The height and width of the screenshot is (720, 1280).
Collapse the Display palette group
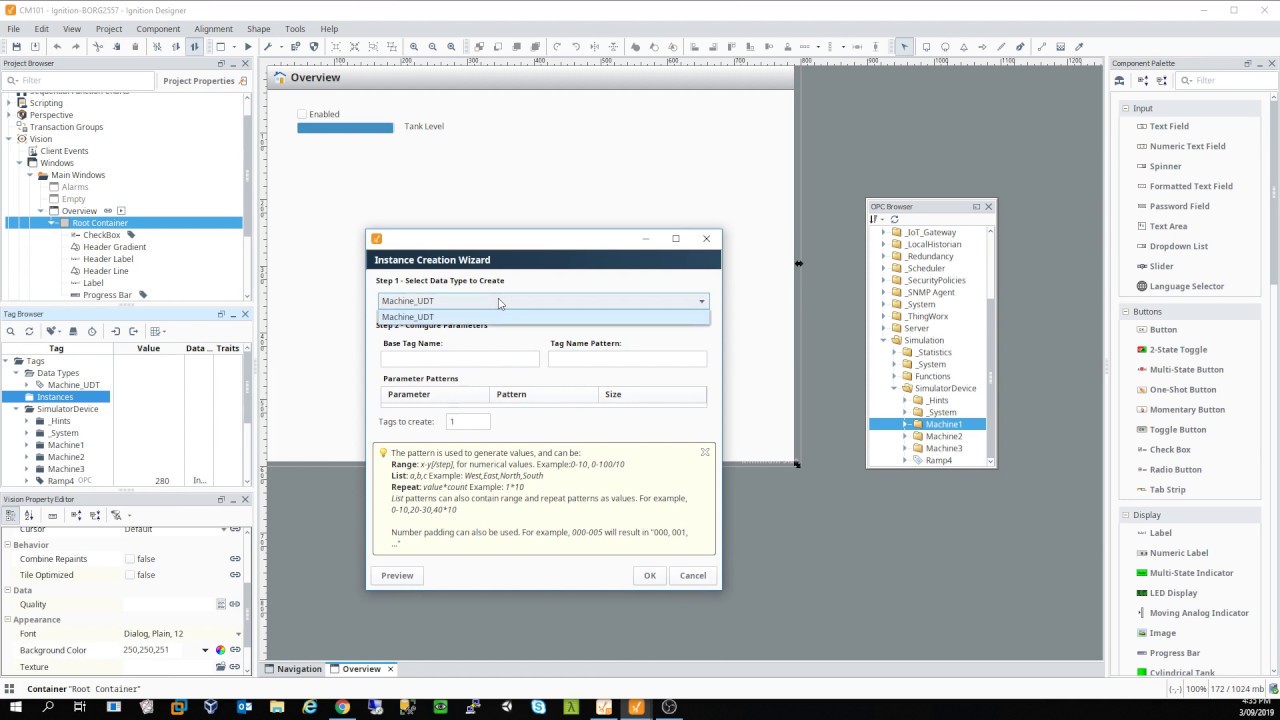point(1125,515)
